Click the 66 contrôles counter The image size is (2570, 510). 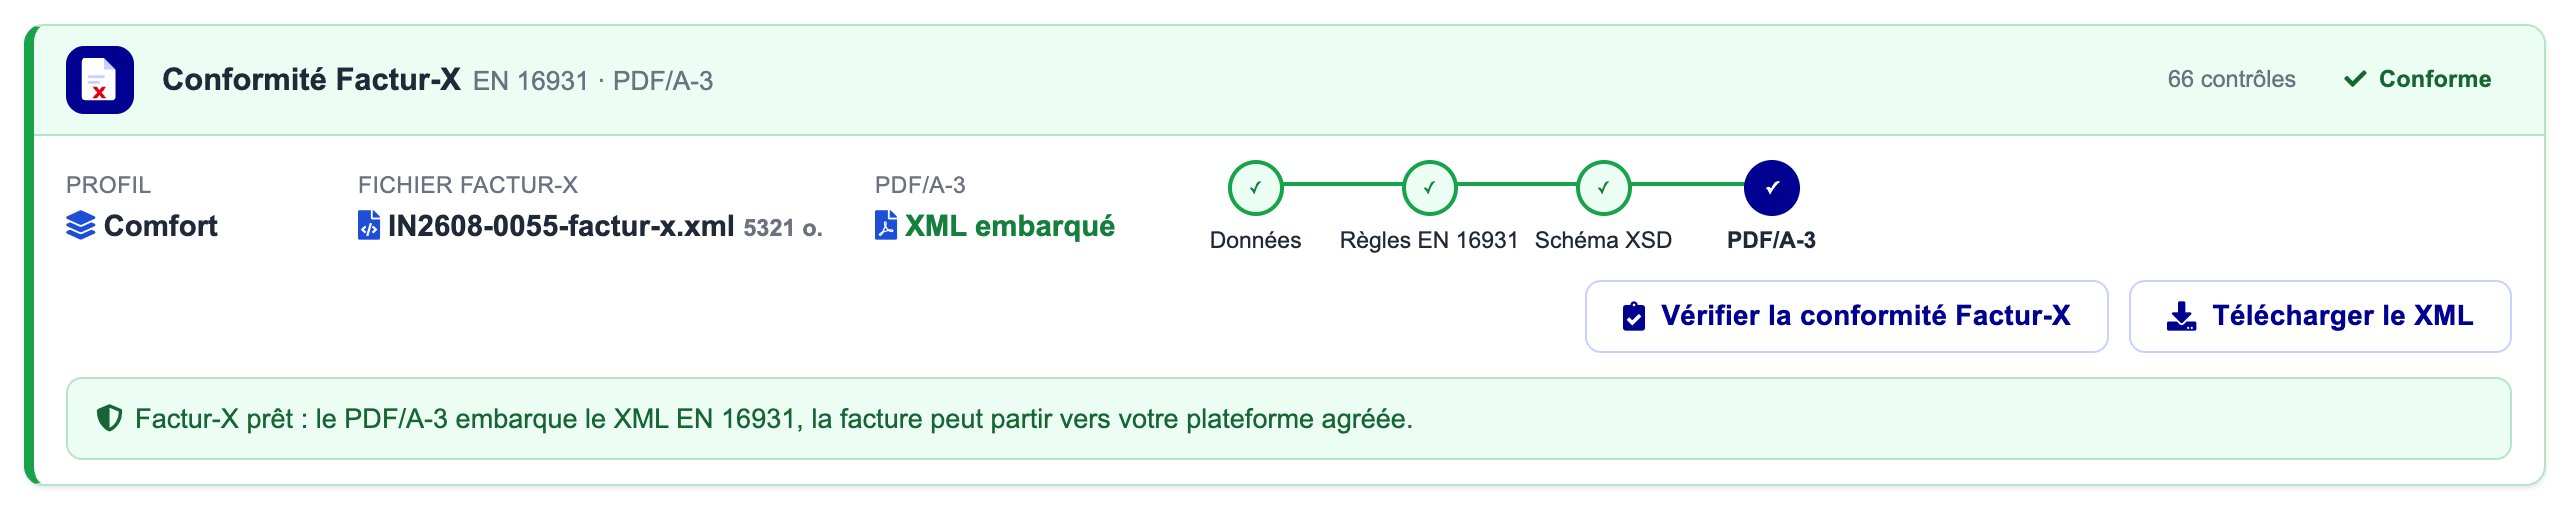coord(2231,79)
